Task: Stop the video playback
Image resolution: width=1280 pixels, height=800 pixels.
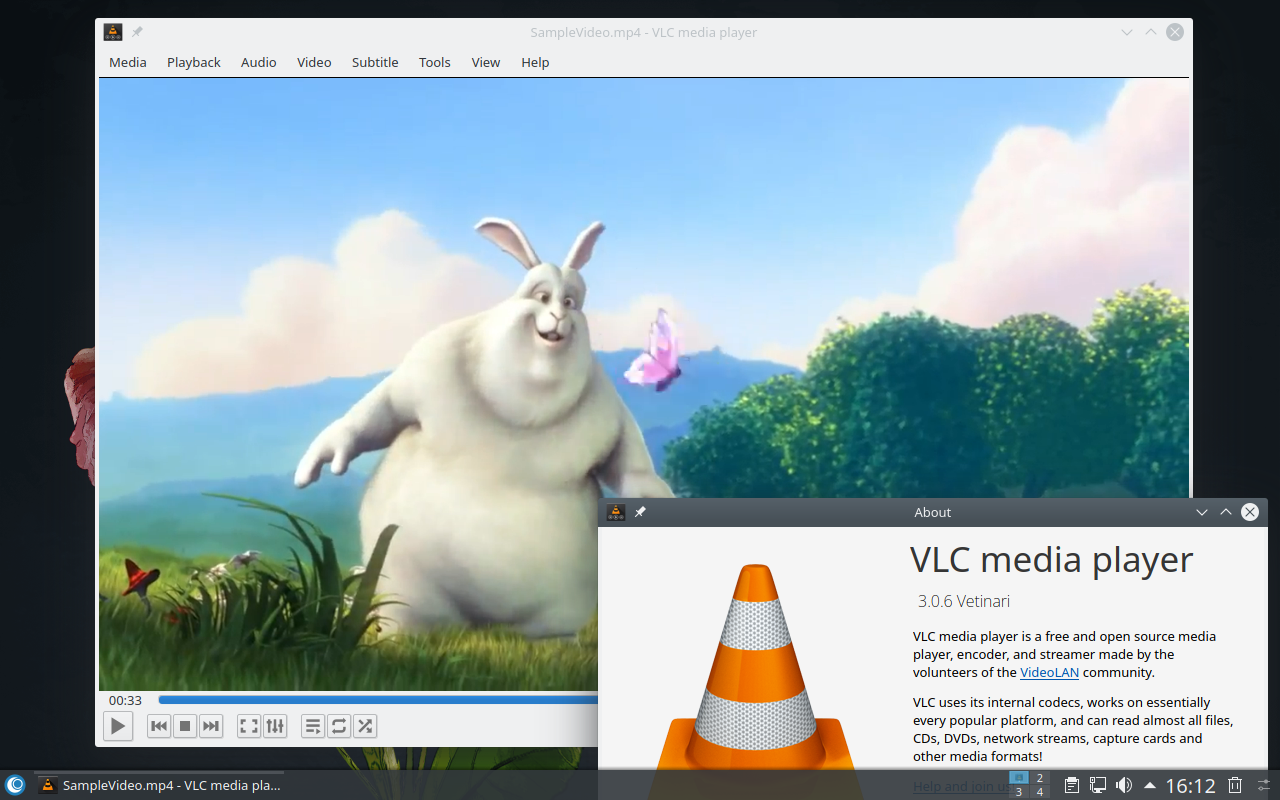Action: point(185,726)
